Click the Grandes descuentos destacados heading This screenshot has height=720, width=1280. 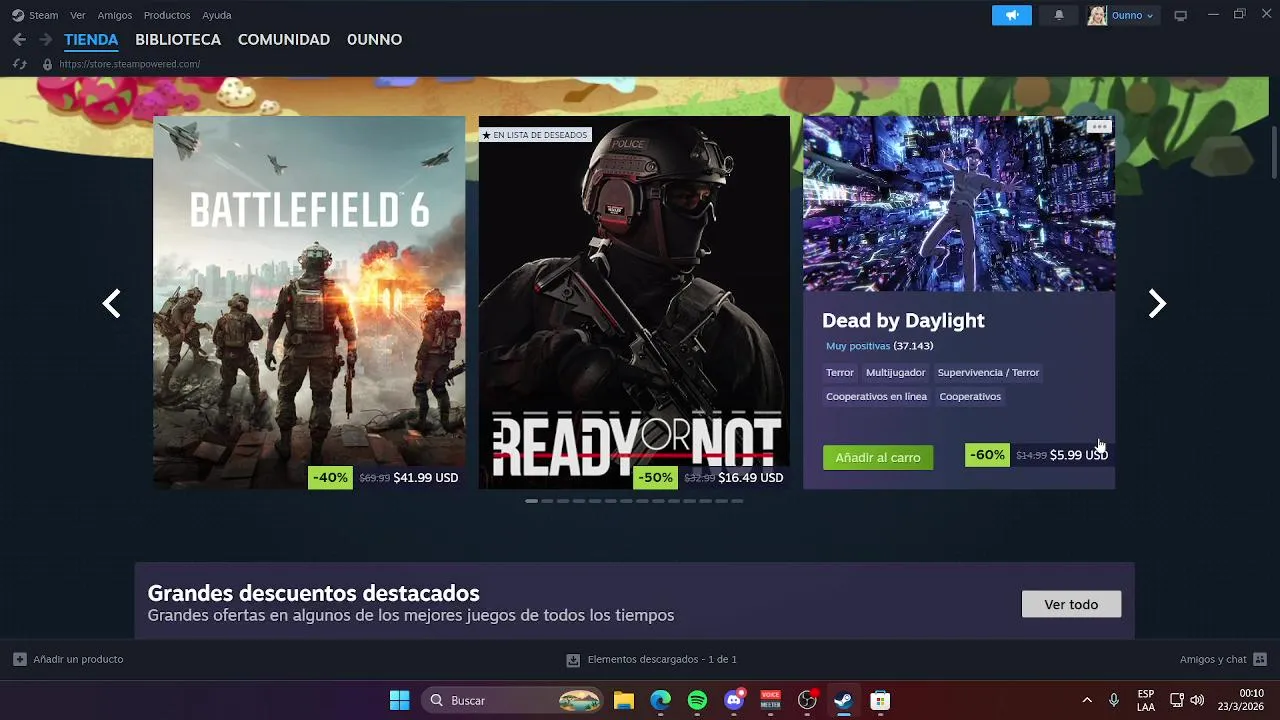point(314,593)
